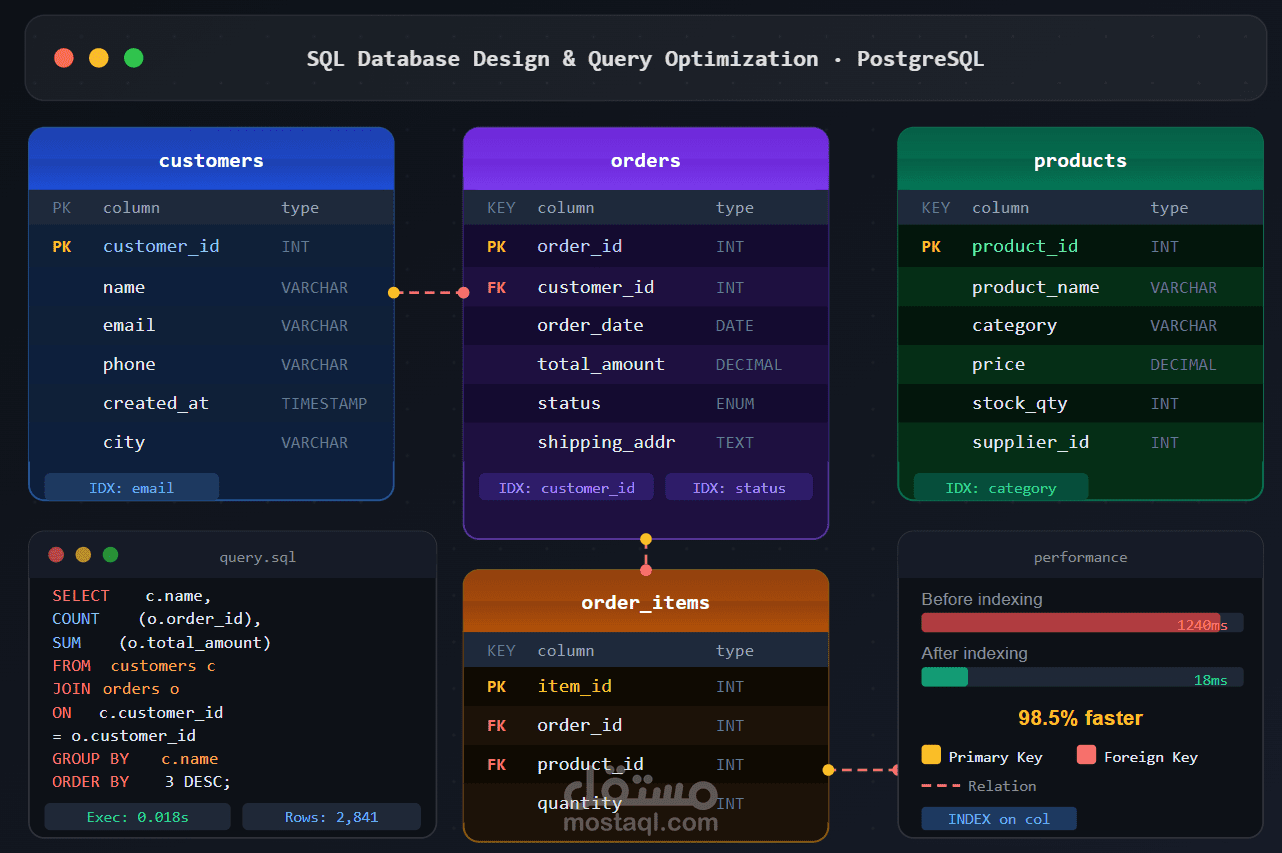This screenshot has width=1282, height=853.
Task: Click the red relation endpoint on orders customer_id
Action: click(x=463, y=293)
